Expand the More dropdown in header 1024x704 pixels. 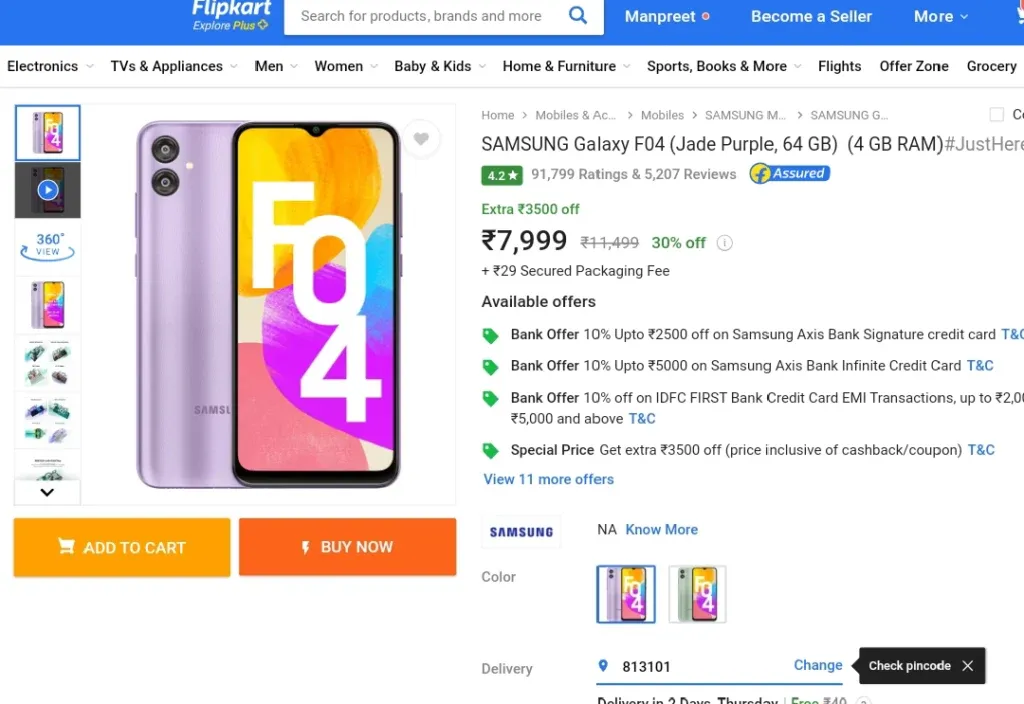(x=940, y=16)
